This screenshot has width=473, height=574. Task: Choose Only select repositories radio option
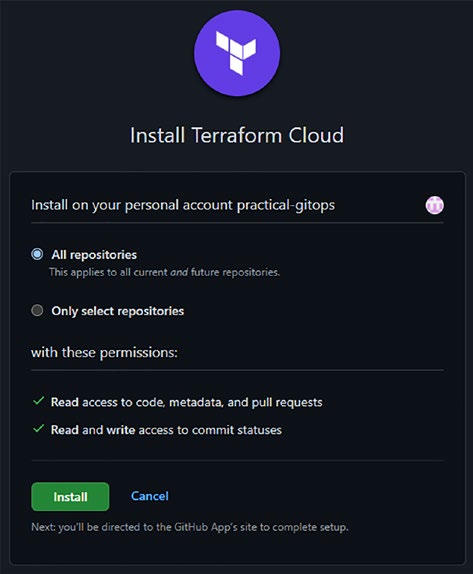point(37,310)
